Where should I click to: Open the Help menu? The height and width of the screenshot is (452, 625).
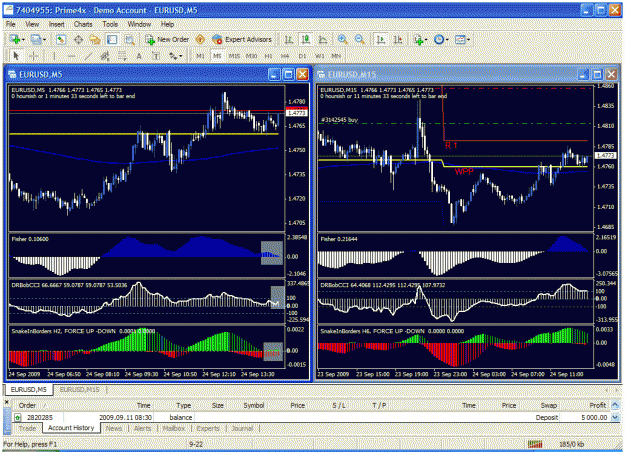pyautogui.click(x=167, y=24)
